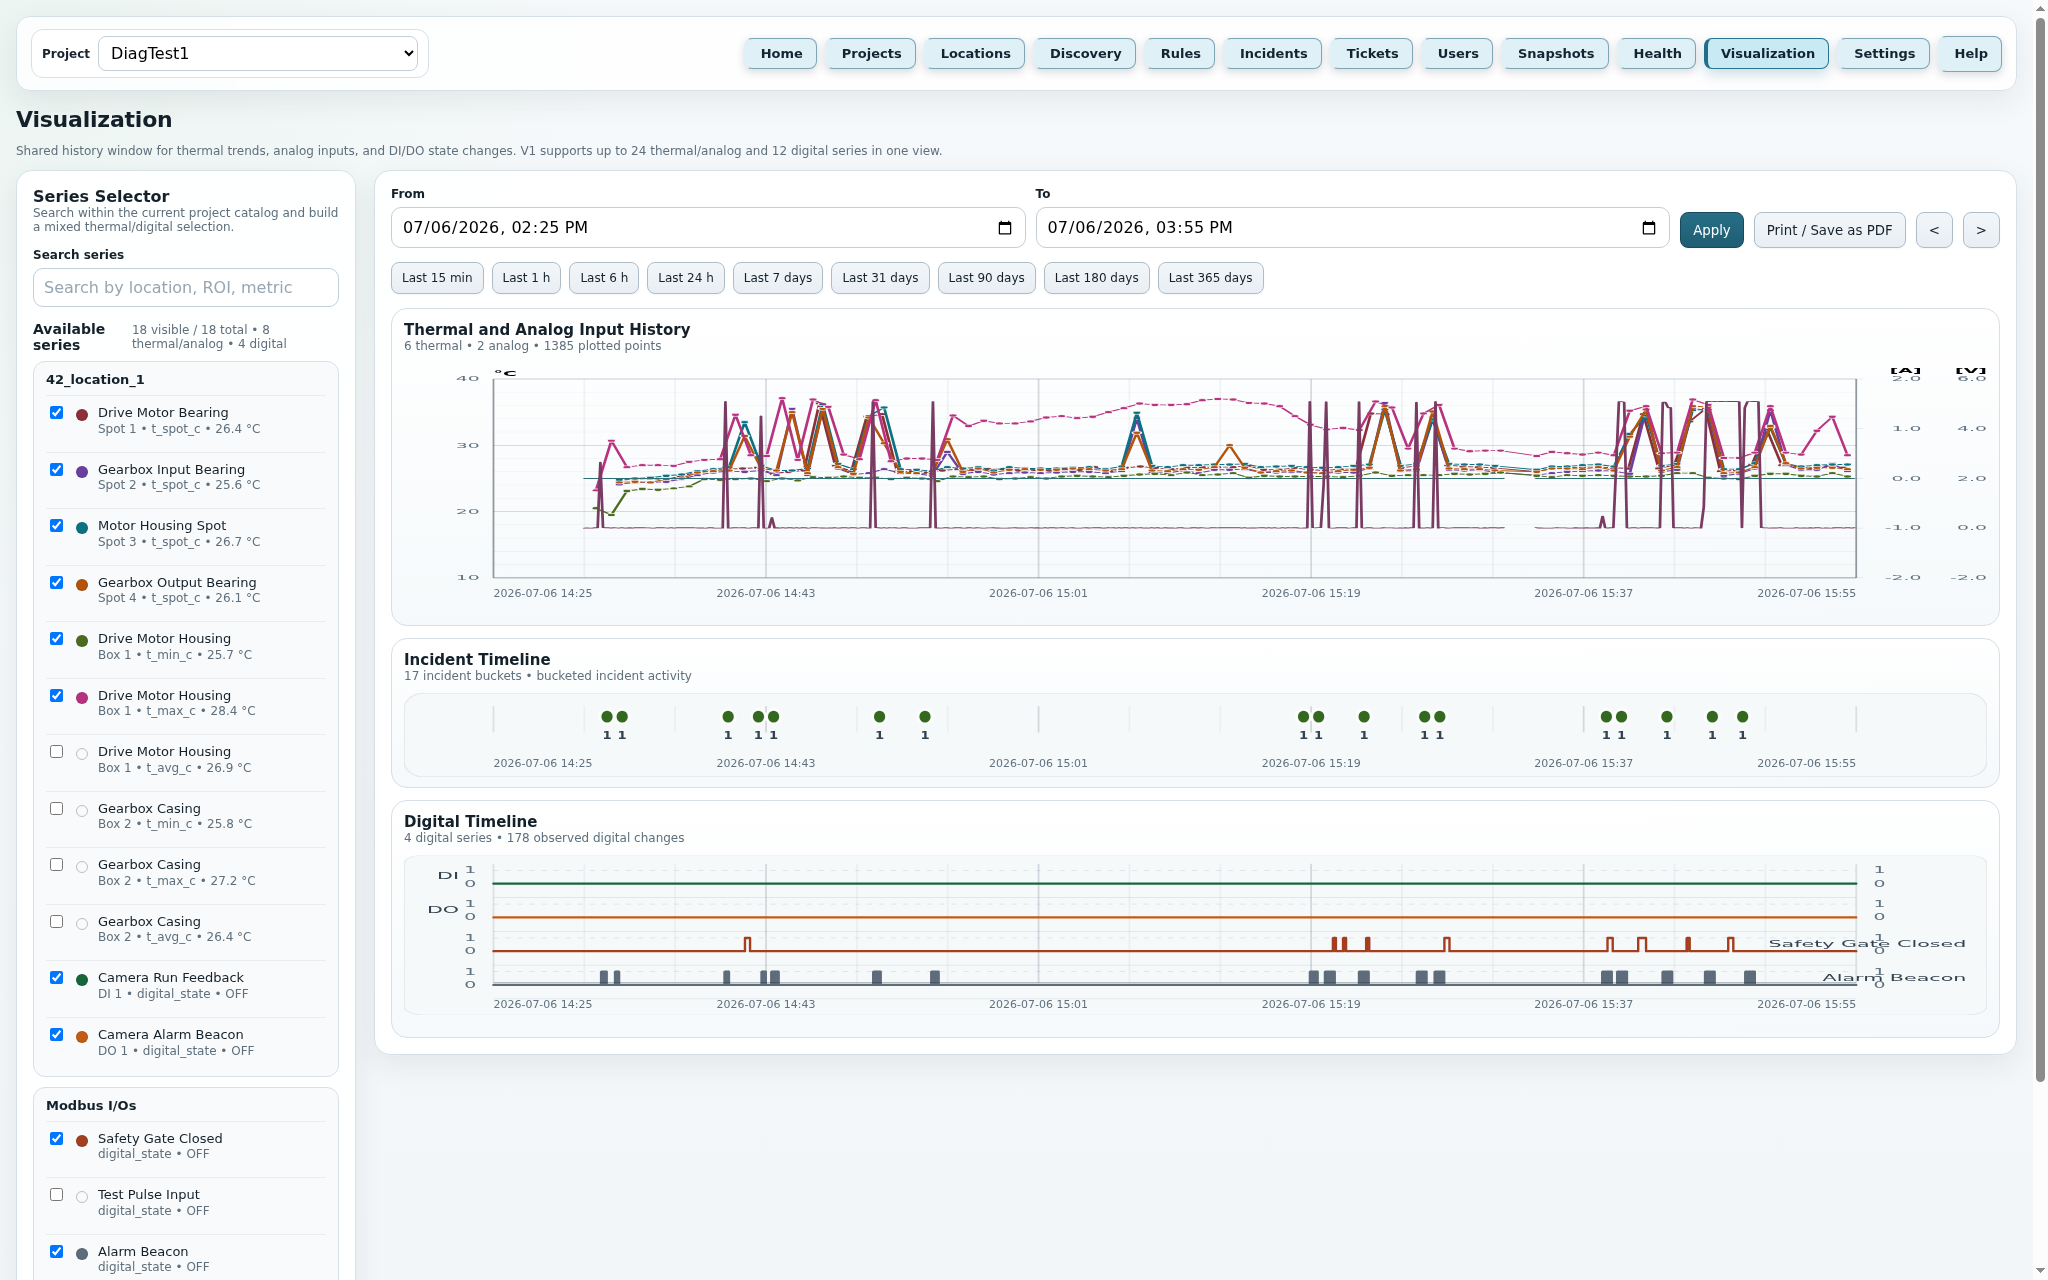Select Last 31 days range
The width and height of the screenshot is (2048, 1280).
[x=880, y=278]
